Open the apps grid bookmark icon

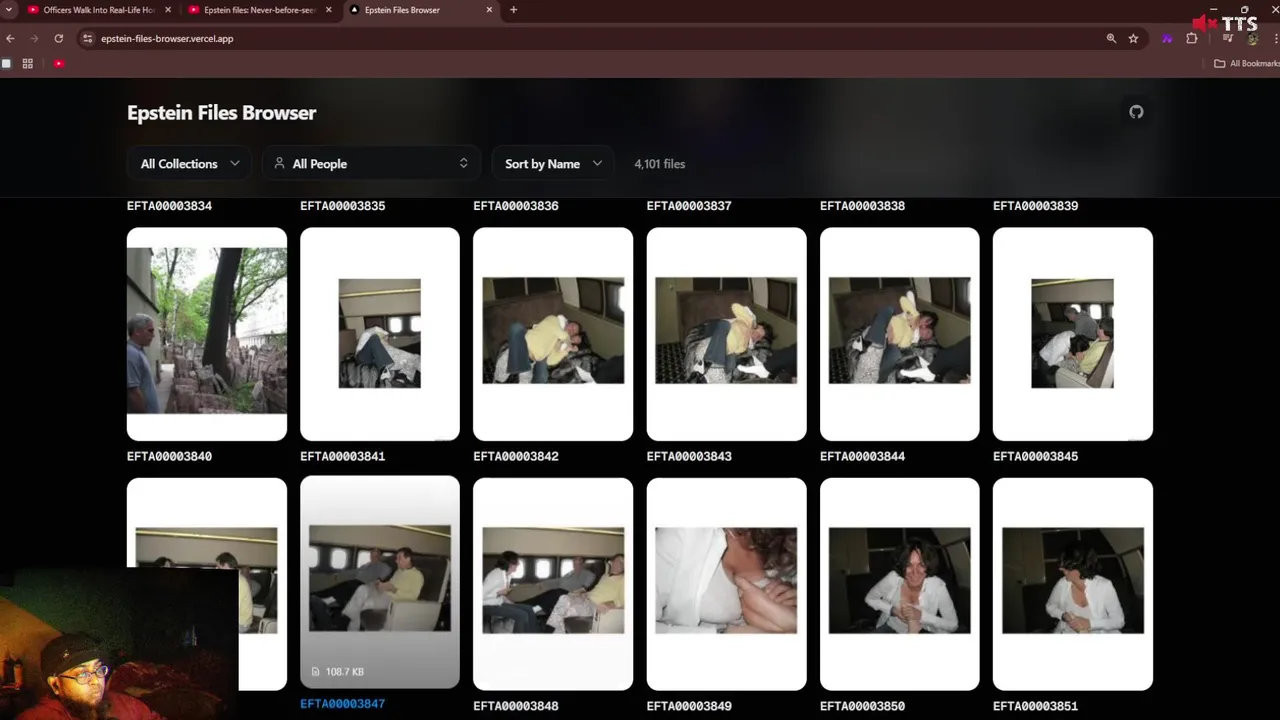pos(28,63)
